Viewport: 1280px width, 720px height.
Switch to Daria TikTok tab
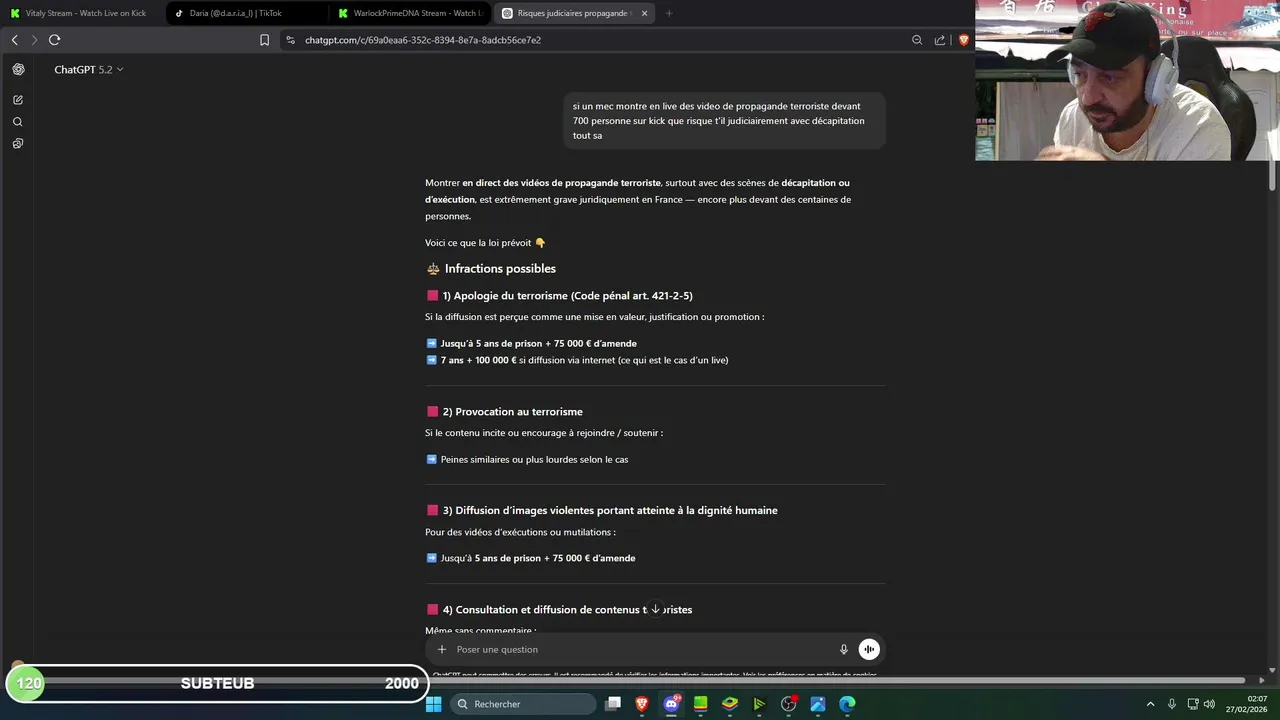pos(246,13)
